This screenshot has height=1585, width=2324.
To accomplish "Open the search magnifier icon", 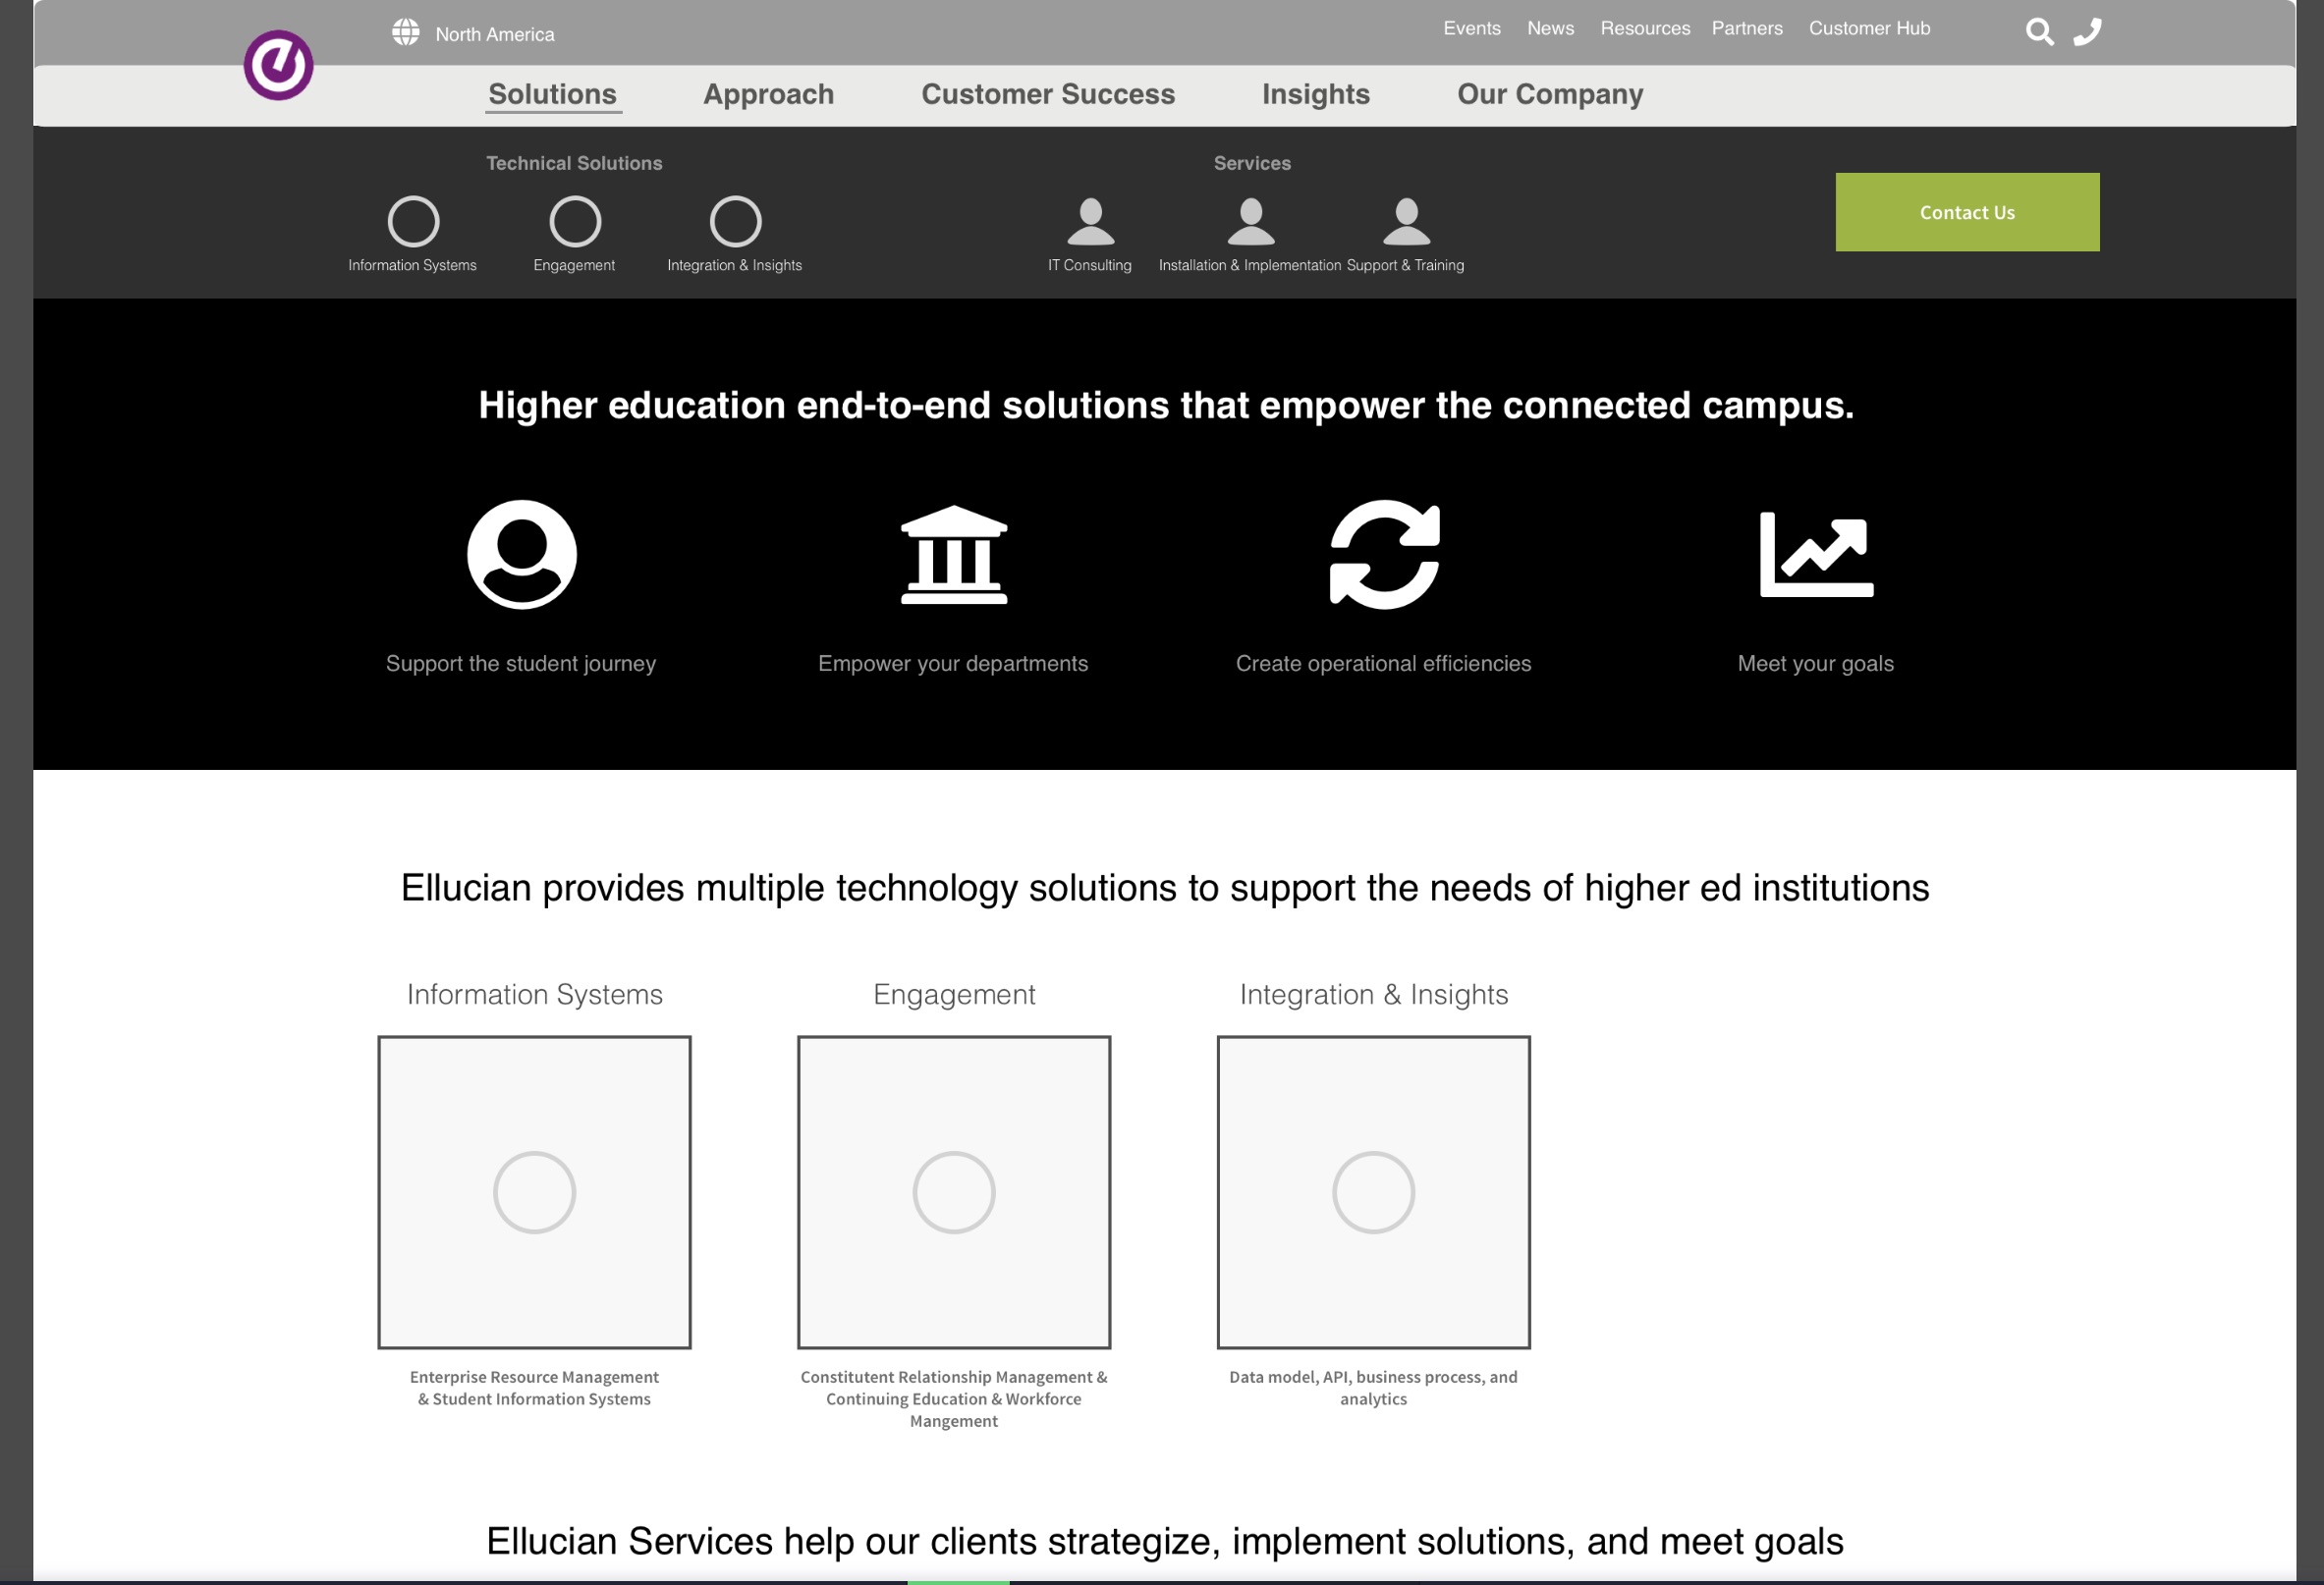I will [2039, 32].
